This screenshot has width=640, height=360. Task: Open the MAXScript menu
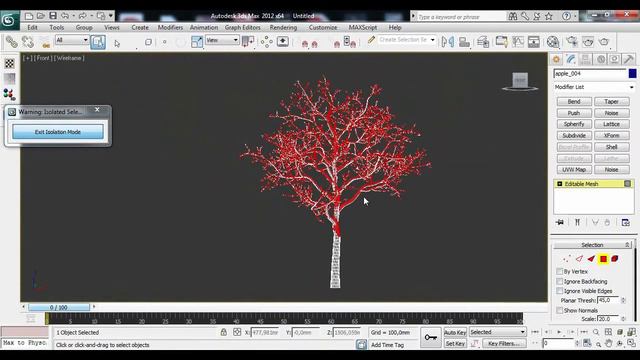click(x=363, y=28)
